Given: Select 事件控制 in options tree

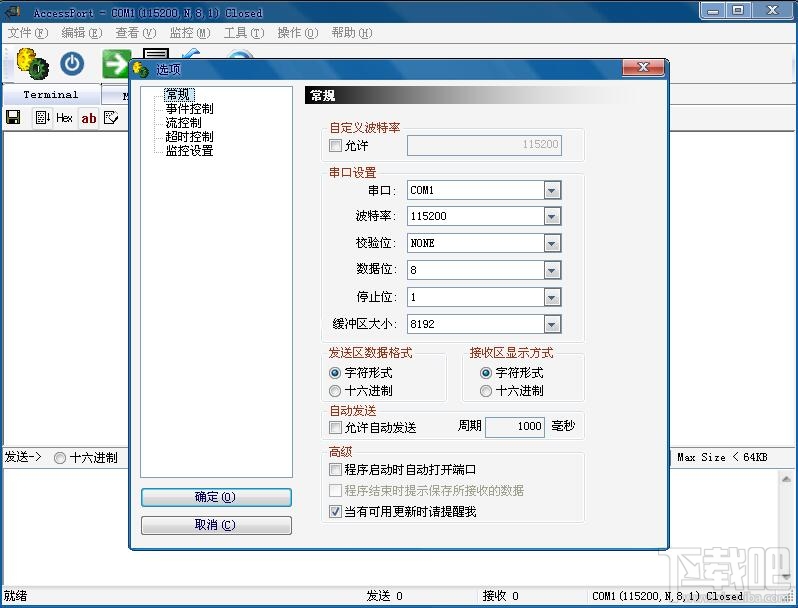Looking at the screenshot, I should (x=189, y=108).
